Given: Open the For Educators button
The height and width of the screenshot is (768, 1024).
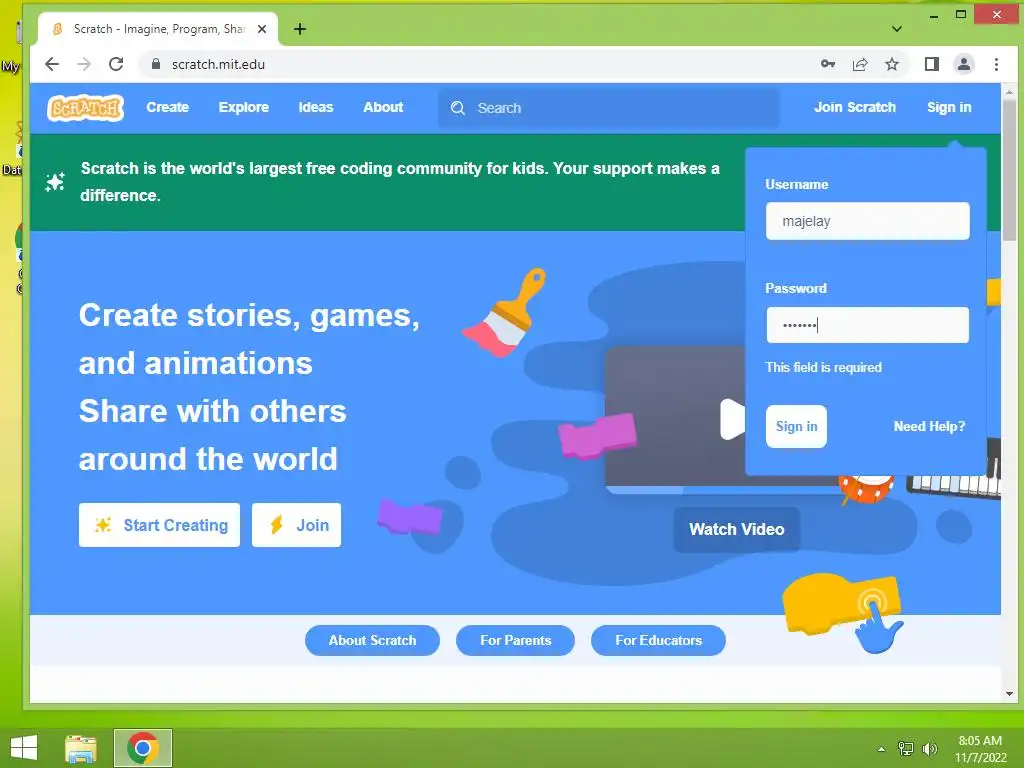Looking at the screenshot, I should [658, 640].
